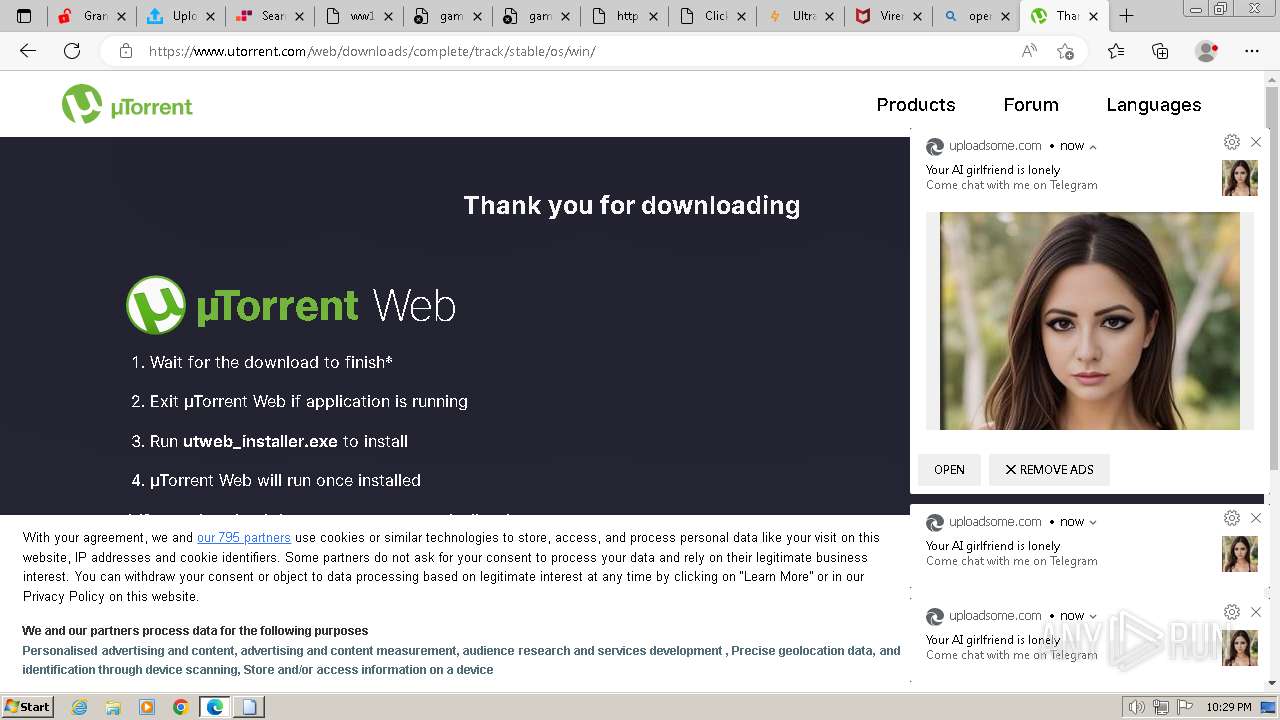Screen dimensions: 1280x720
Task: Close the active 'Tha' µTorrent tab
Action: [1093, 16]
